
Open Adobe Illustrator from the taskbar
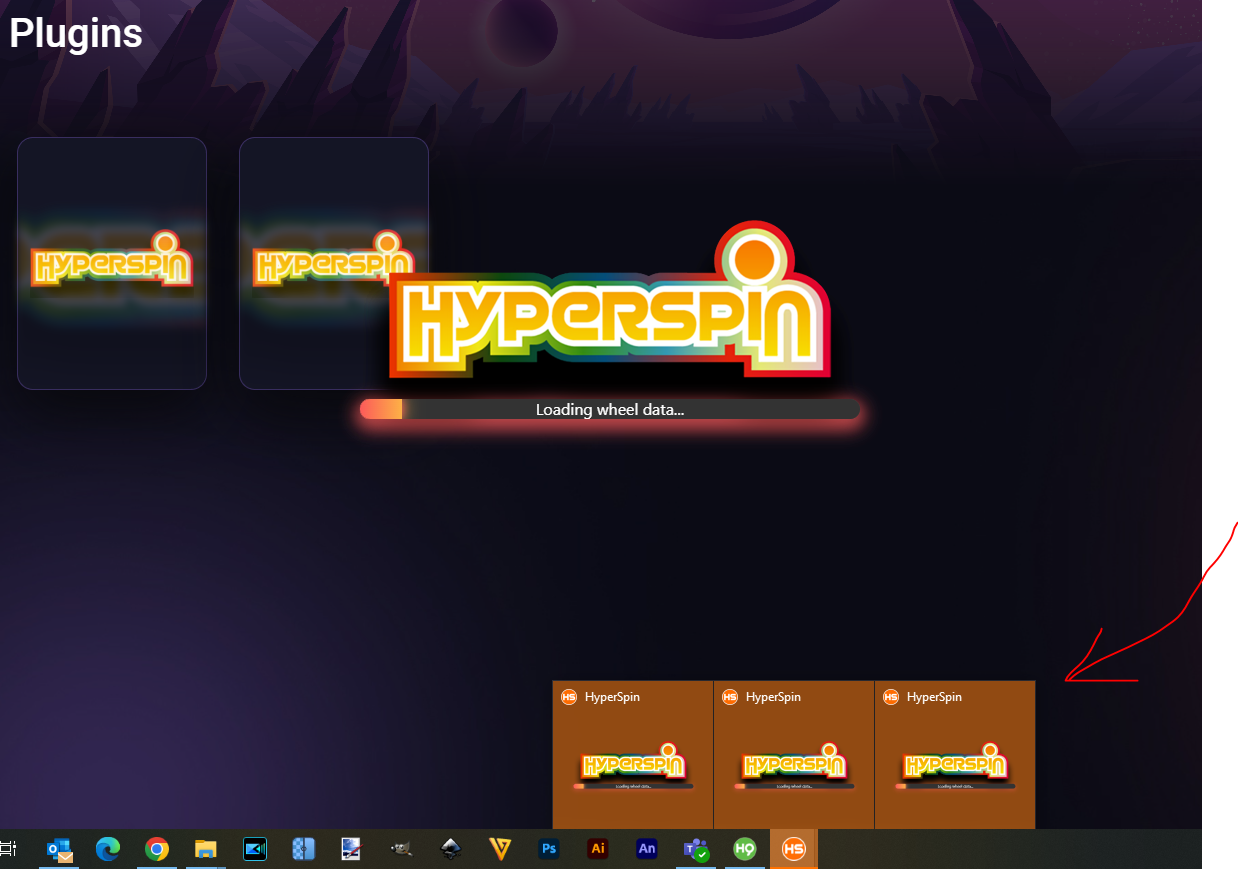pyautogui.click(x=597, y=849)
